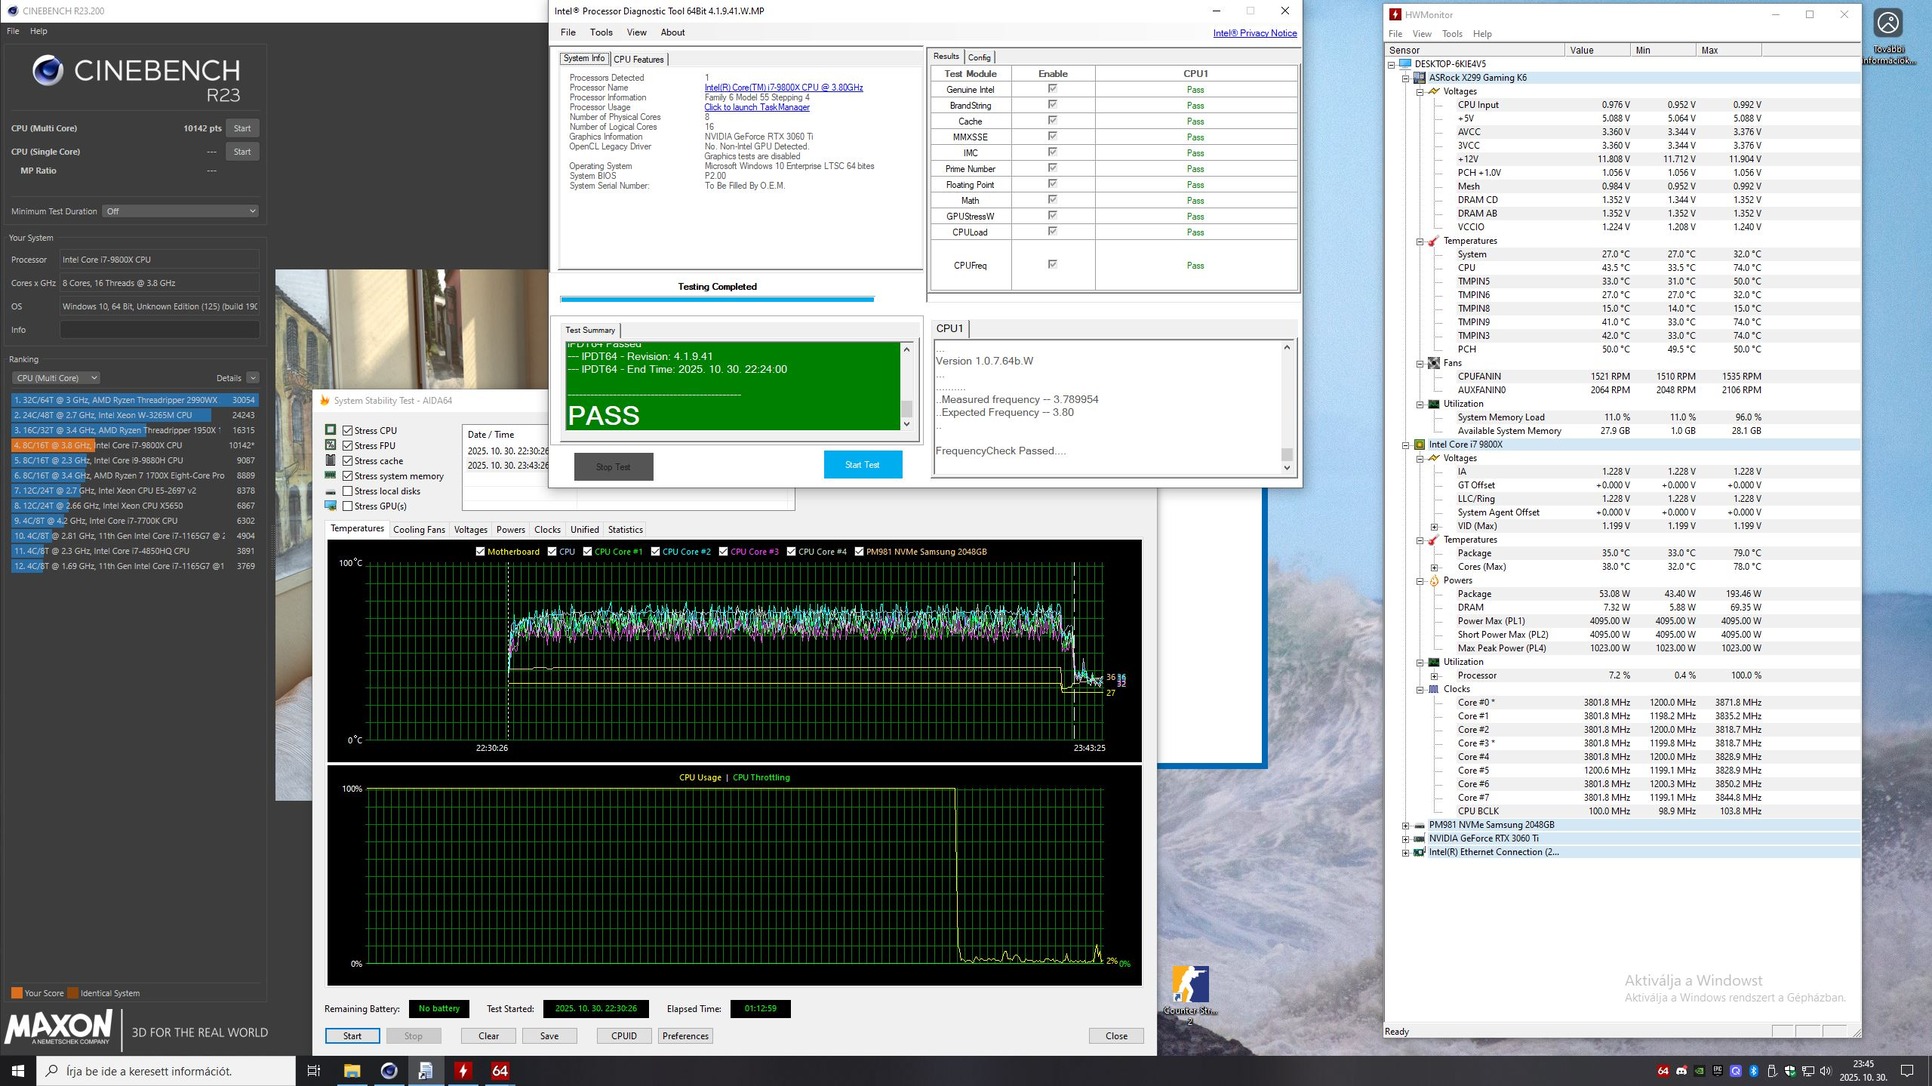Toggle the Genuine Intel test checkbox

point(1052,89)
